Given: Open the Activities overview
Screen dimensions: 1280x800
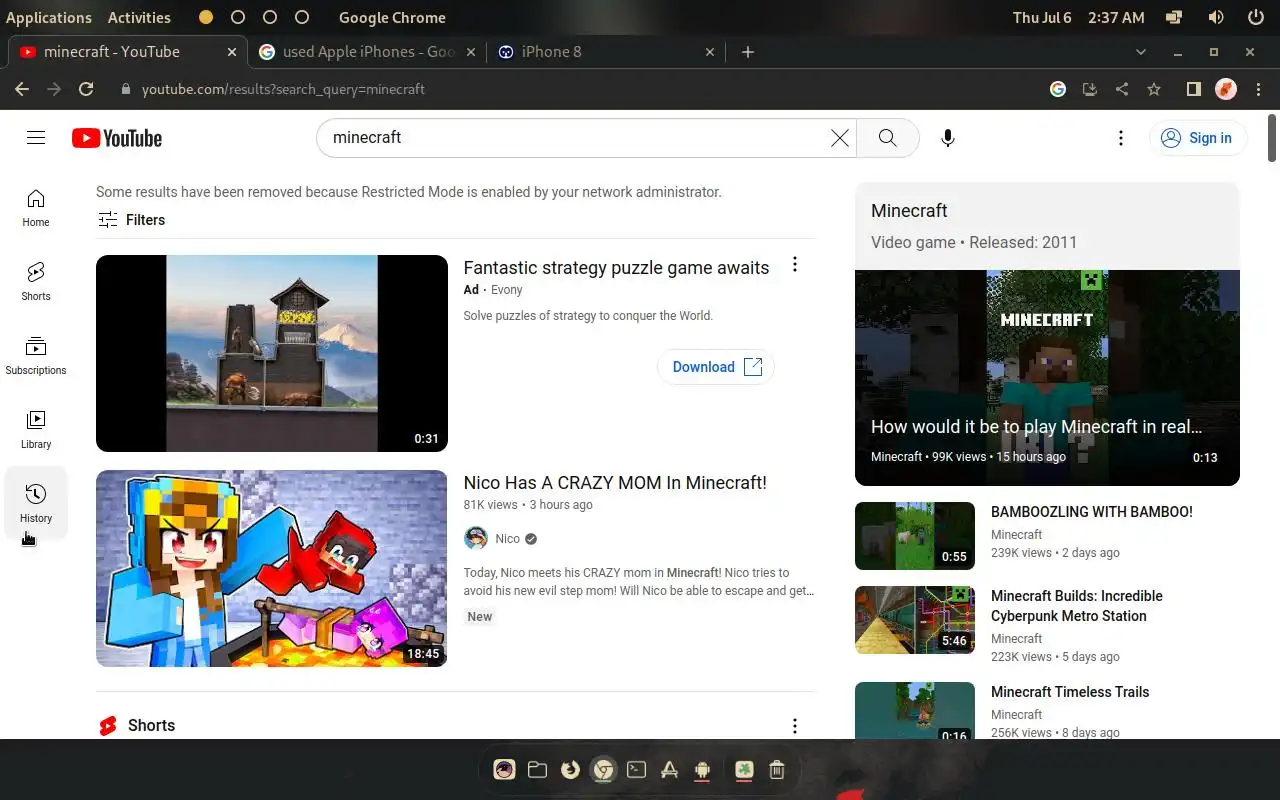Looking at the screenshot, I should tap(139, 17).
